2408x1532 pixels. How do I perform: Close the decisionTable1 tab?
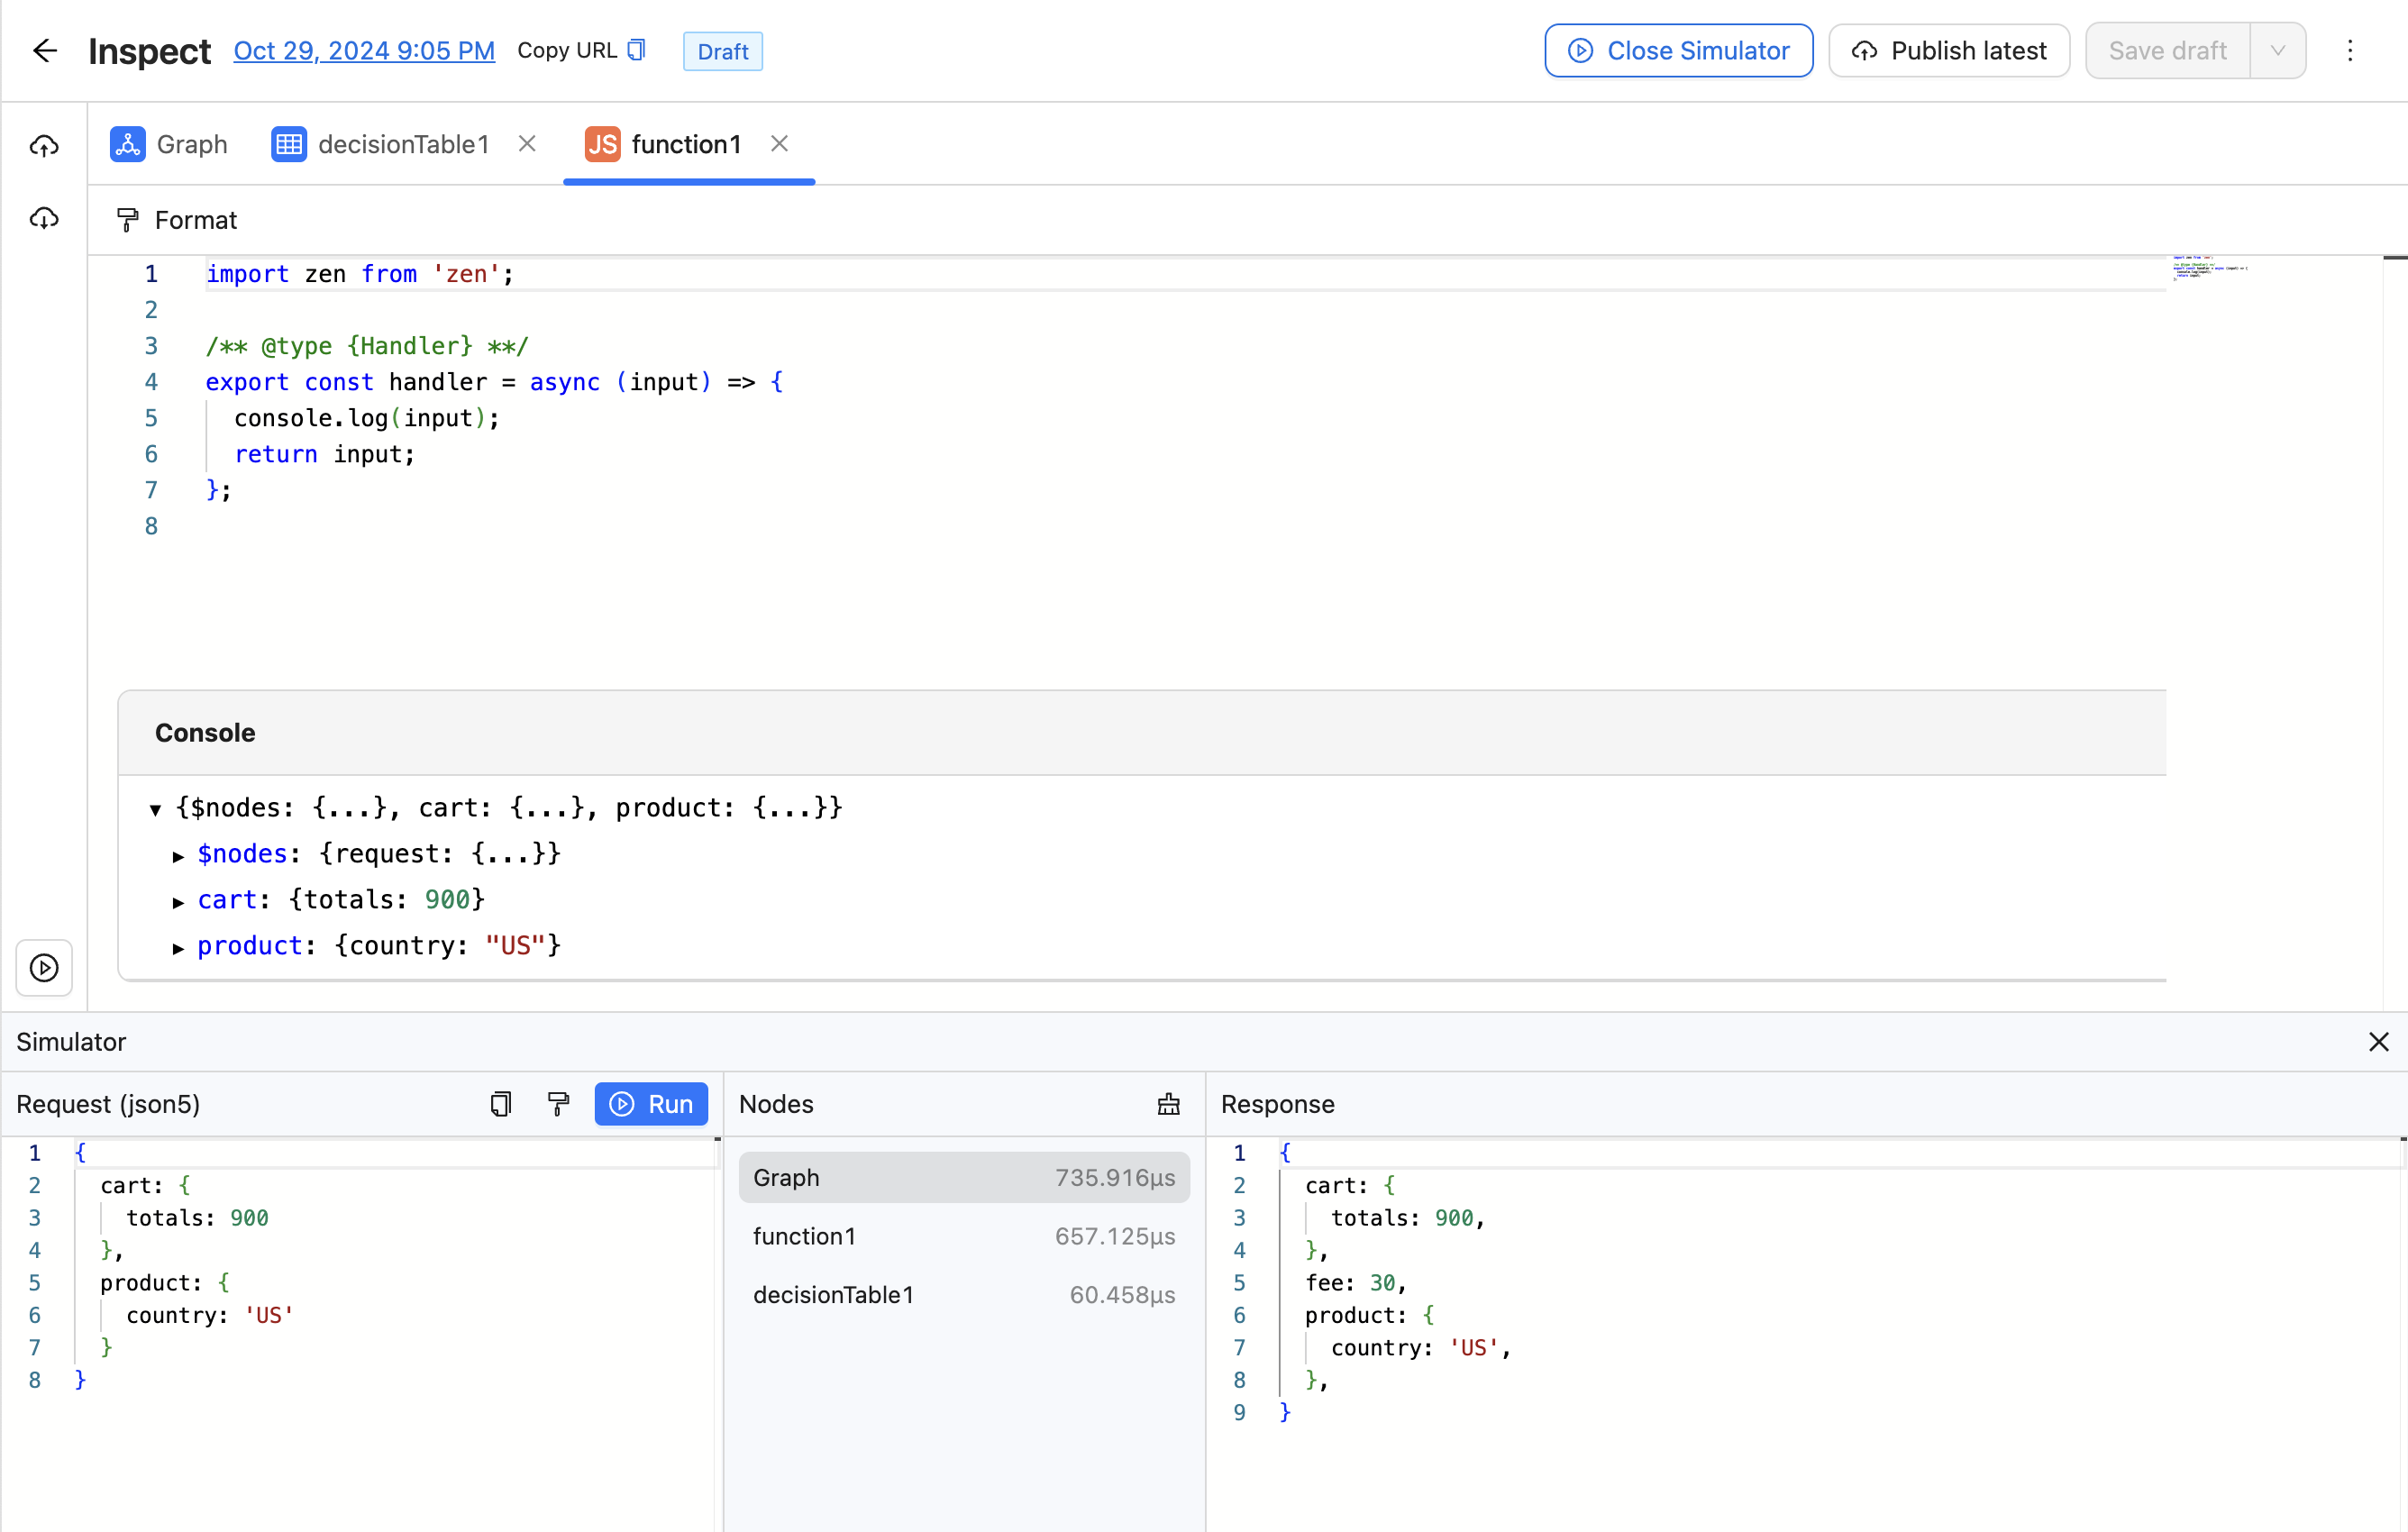pos(527,144)
